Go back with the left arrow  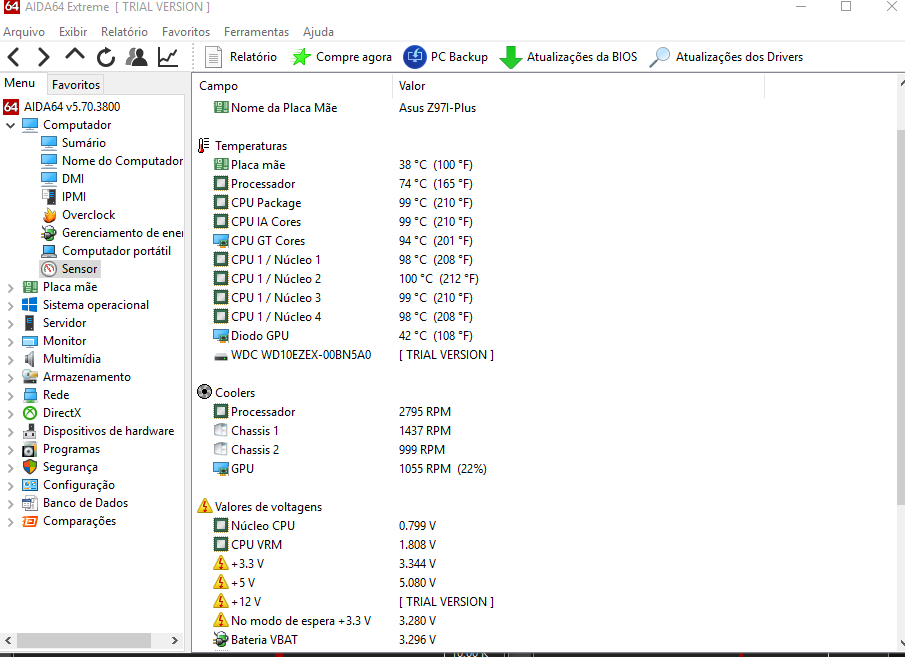click(x=14, y=57)
